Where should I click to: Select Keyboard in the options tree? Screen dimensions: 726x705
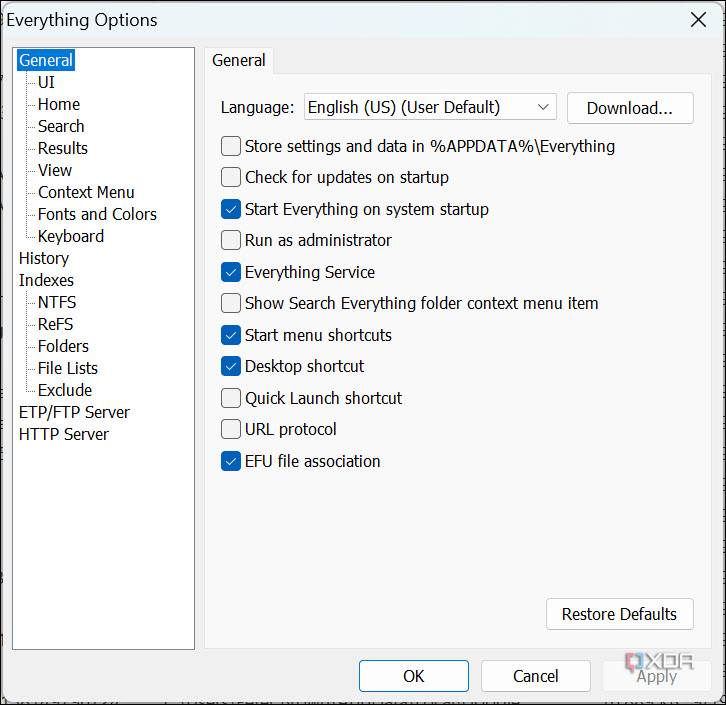71,237
